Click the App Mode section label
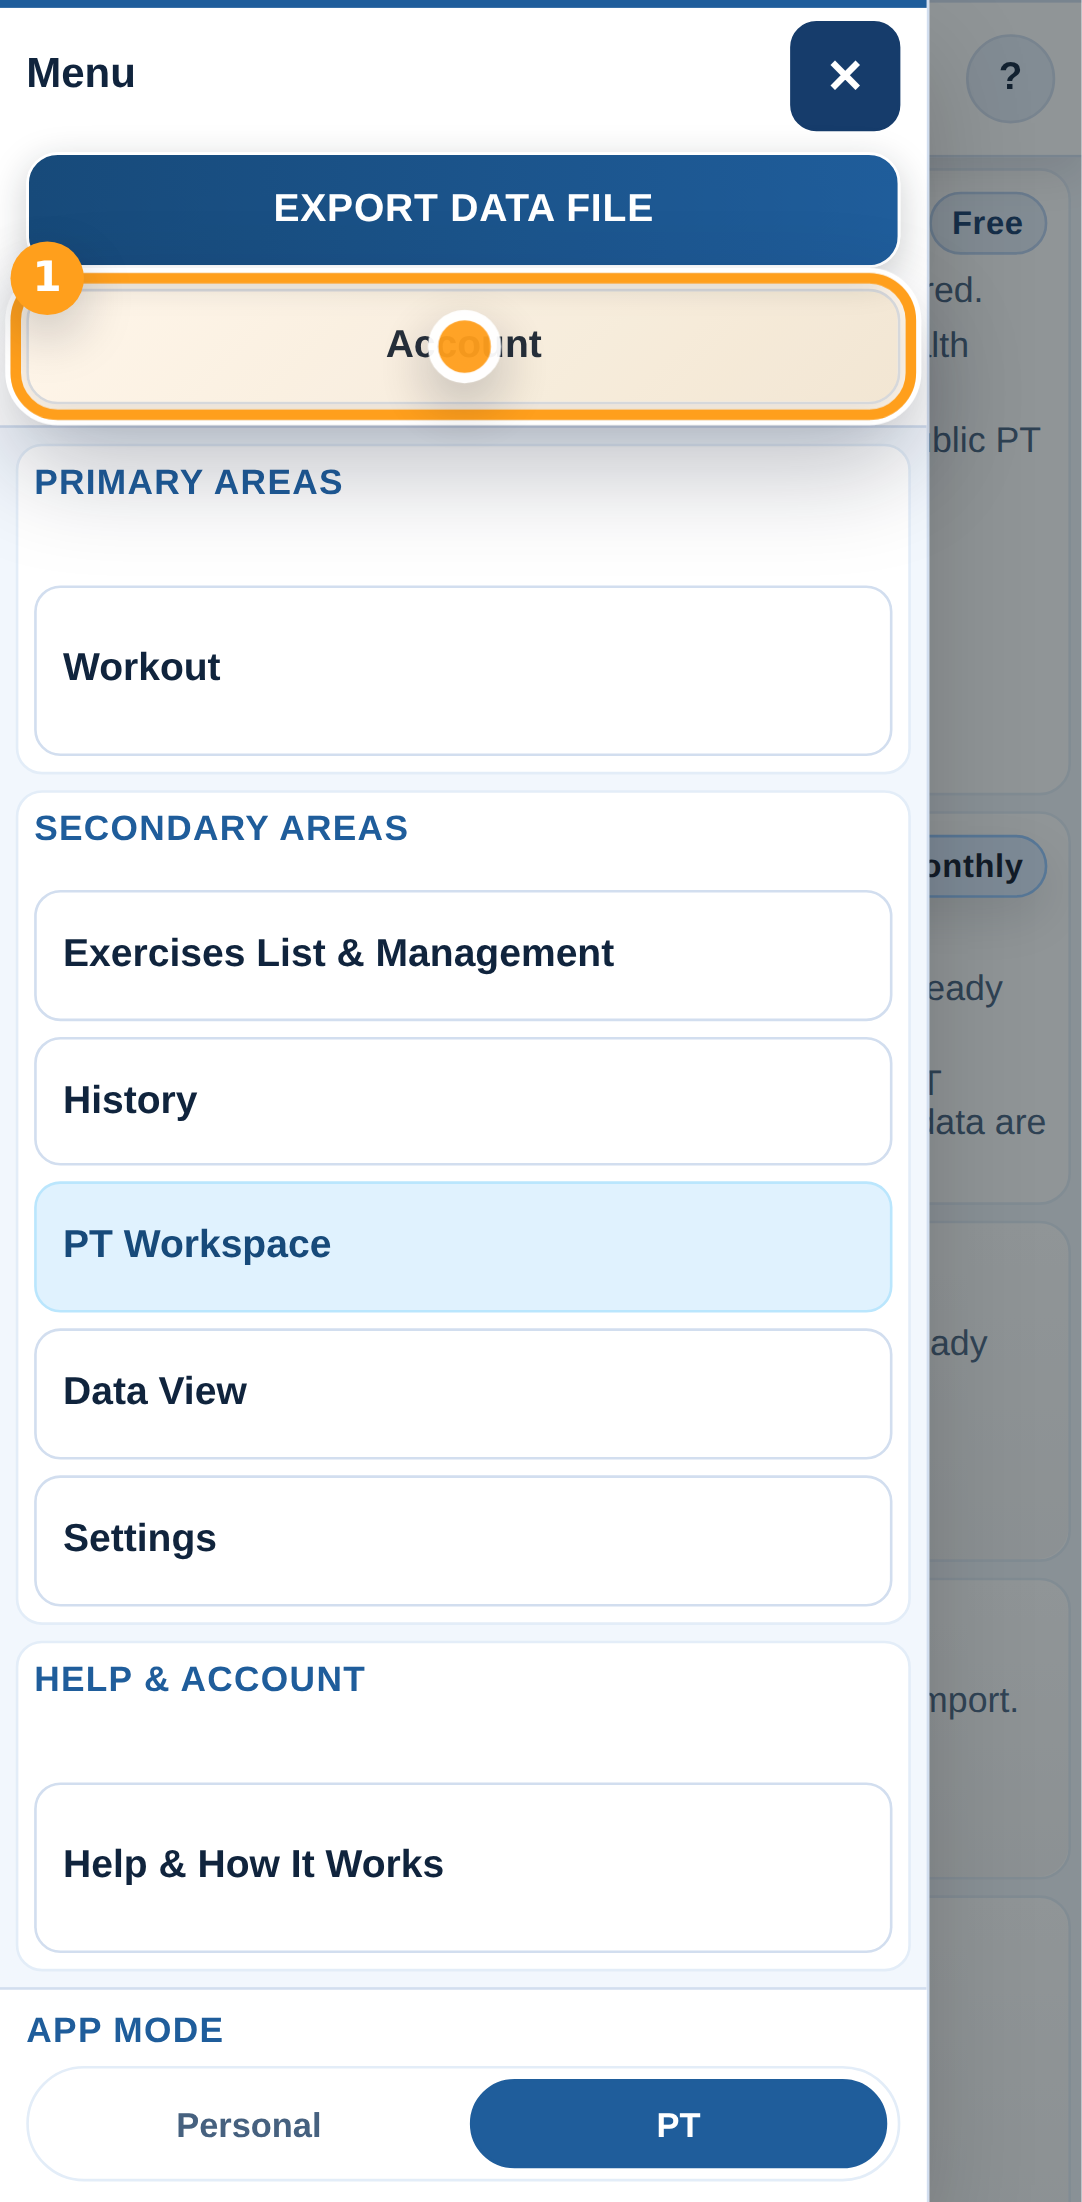The height and width of the screenshot is (2202, 1082). (x=125, y=2030)
